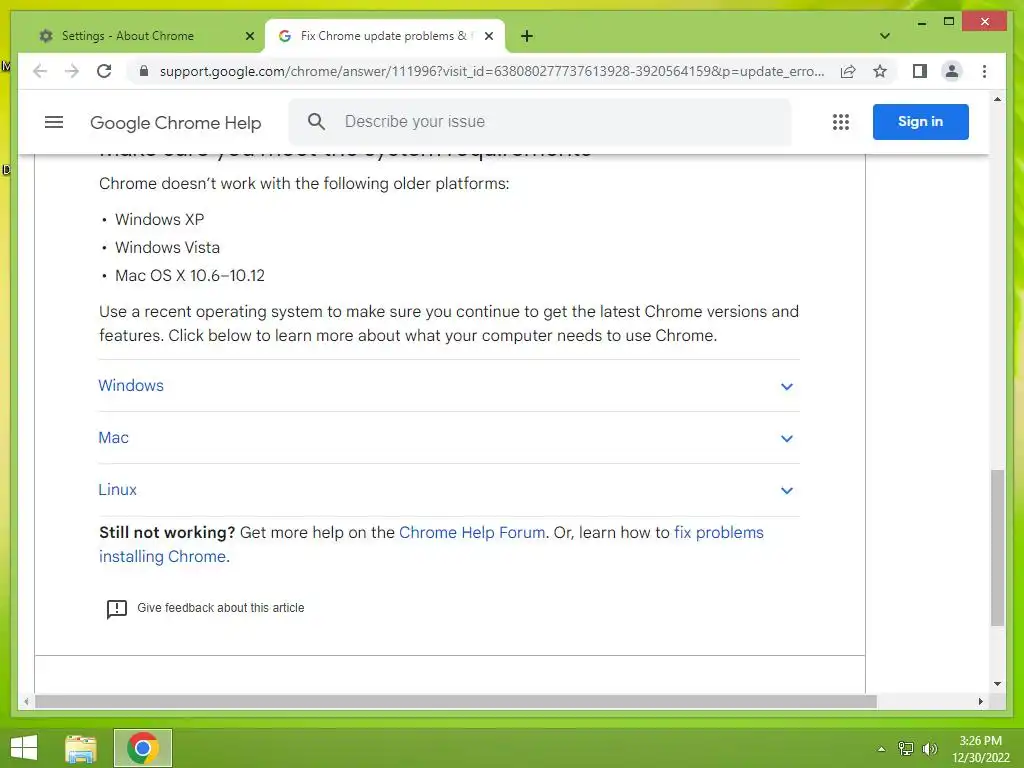The height and width of the screenshot is (768, 1024).
Task: Open the volume tray icon
Action: (930, 749)
